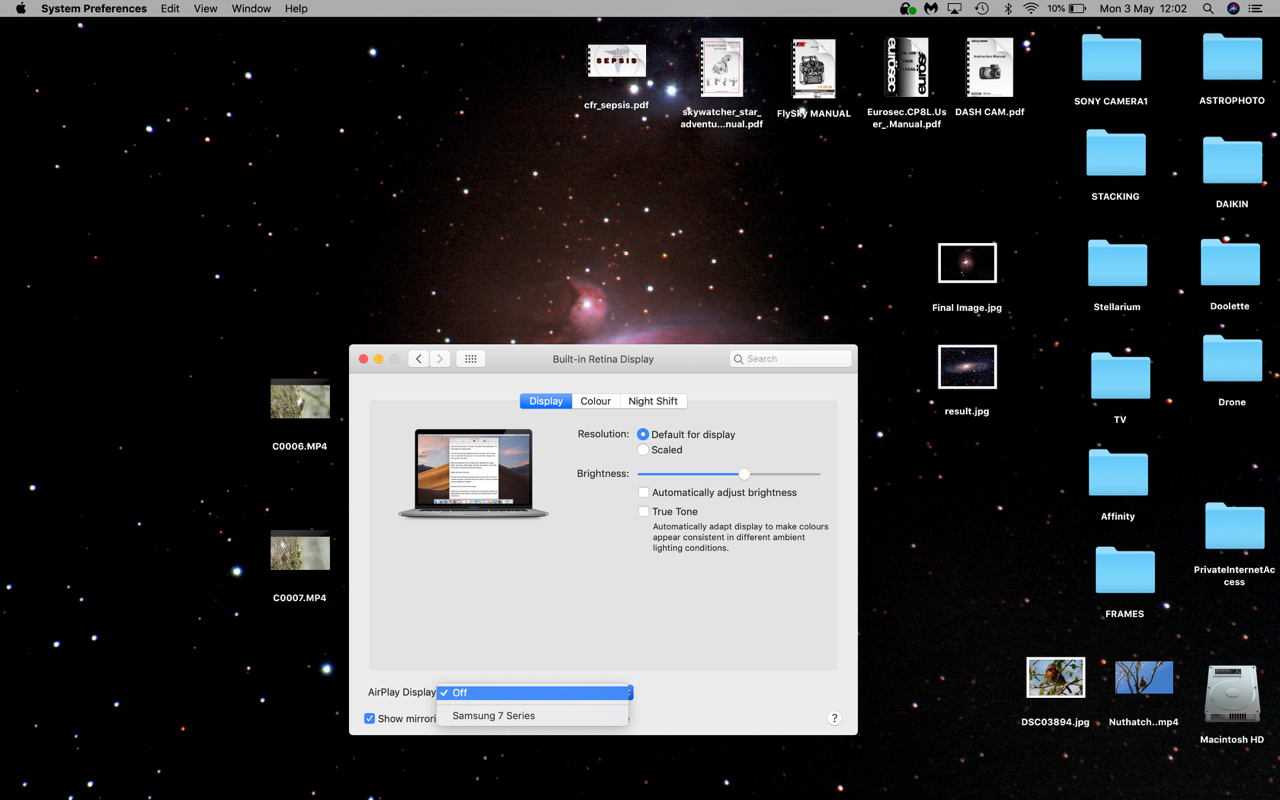
Task: Select the TV folder on desktop
Action: pyautogui.click(x=1120, y=376)
